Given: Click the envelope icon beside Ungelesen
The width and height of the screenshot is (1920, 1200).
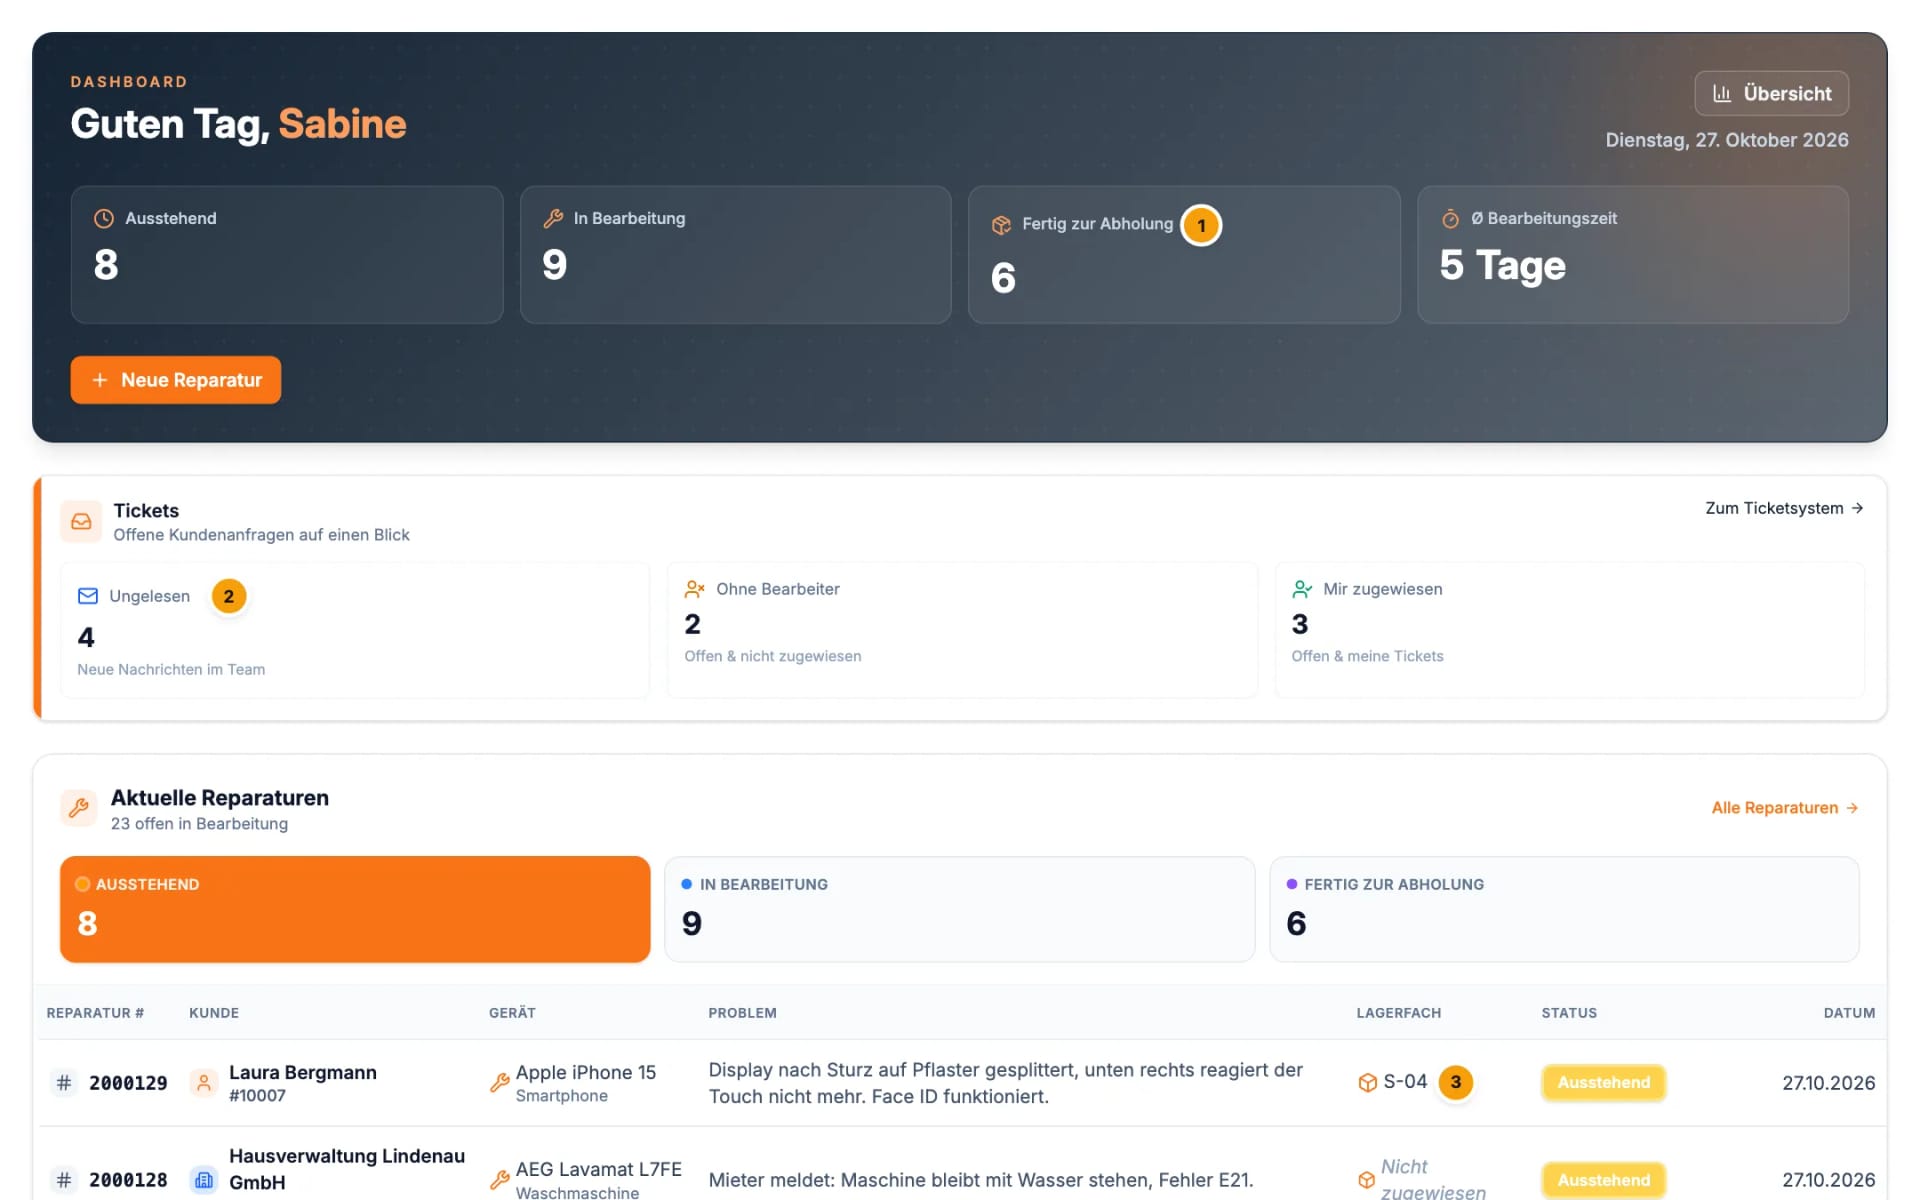Looking at the screenshot, I should pyautogui.click(x=88, y=596).
